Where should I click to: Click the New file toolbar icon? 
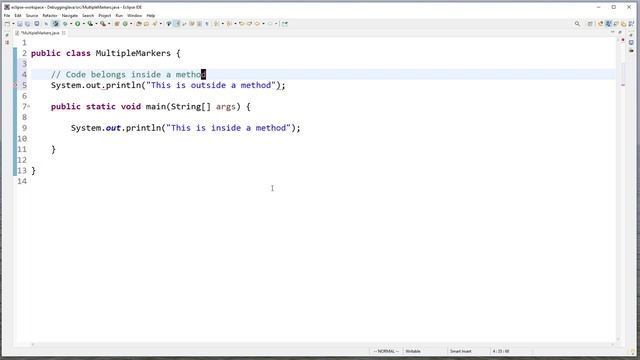pos(7,24)
